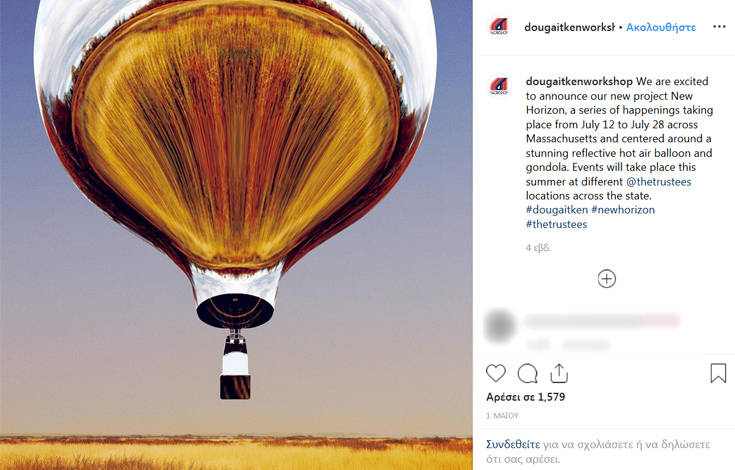Click the caption's dougaitkenworkshop avatar
This screenshot has width=735, height=470.
499,87
